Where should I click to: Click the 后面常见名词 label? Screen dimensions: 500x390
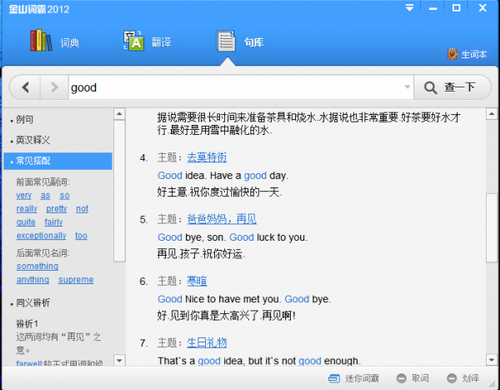[x=43, y=253]
